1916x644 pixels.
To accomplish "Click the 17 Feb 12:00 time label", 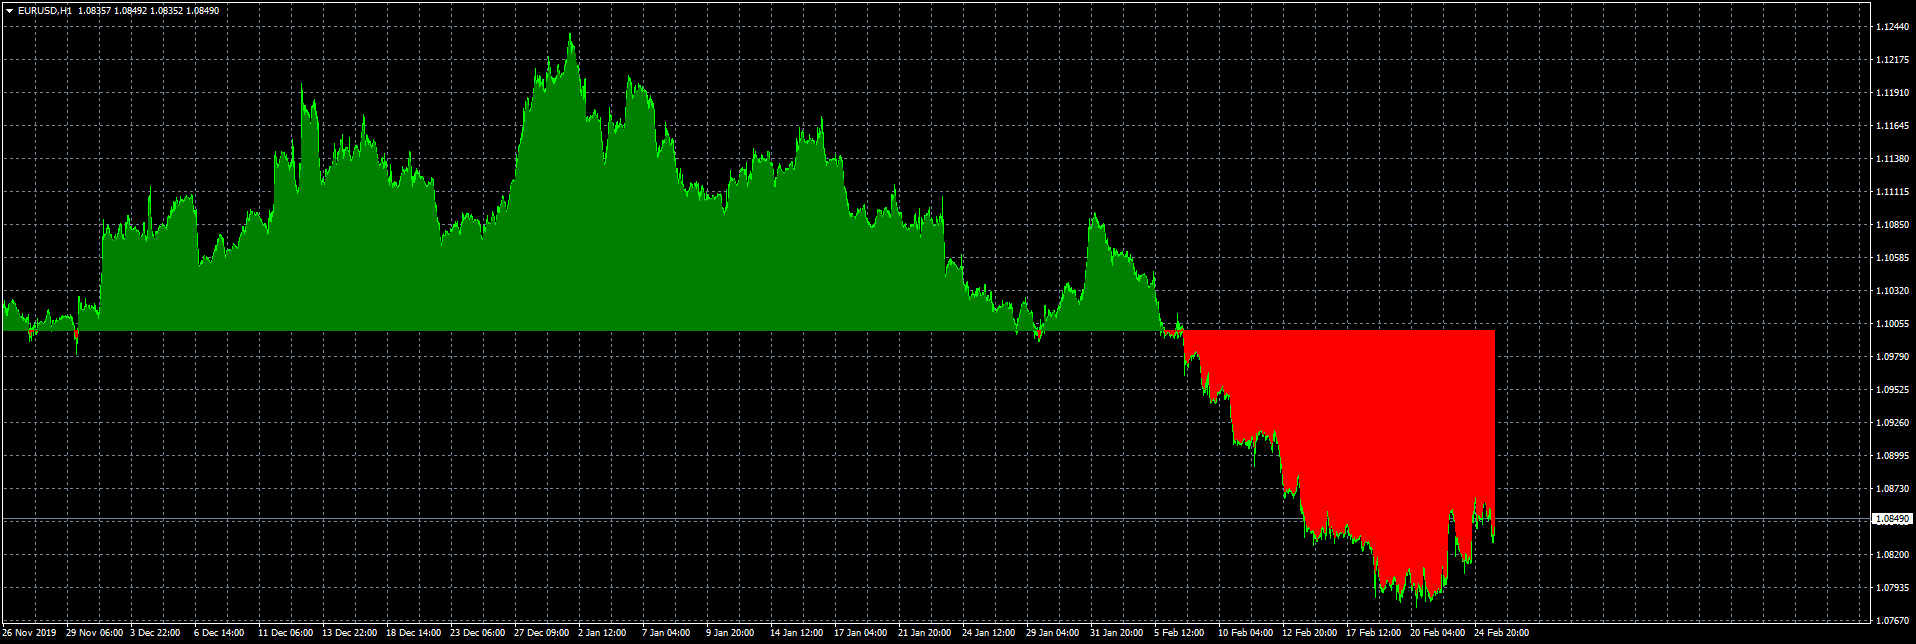I will 1373,633.
